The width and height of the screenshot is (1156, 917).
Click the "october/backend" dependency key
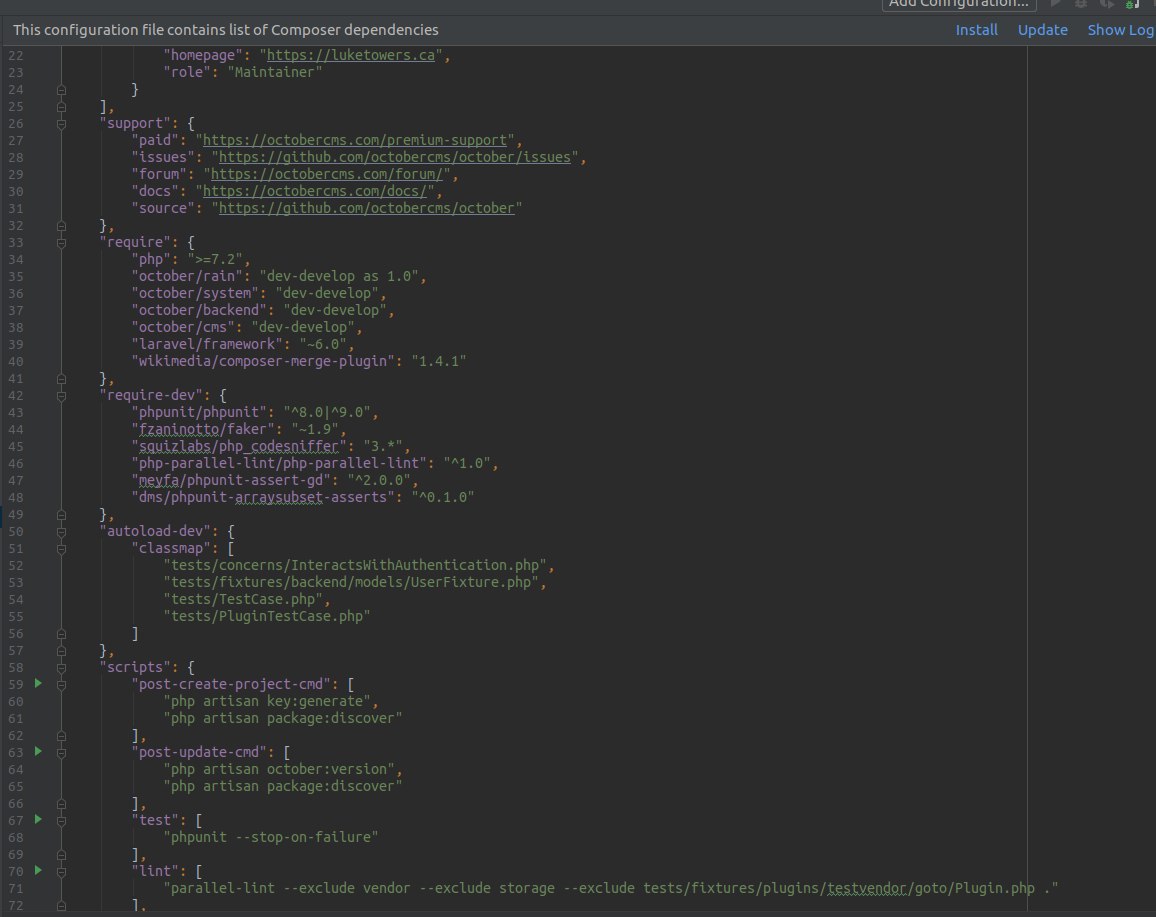199,310
